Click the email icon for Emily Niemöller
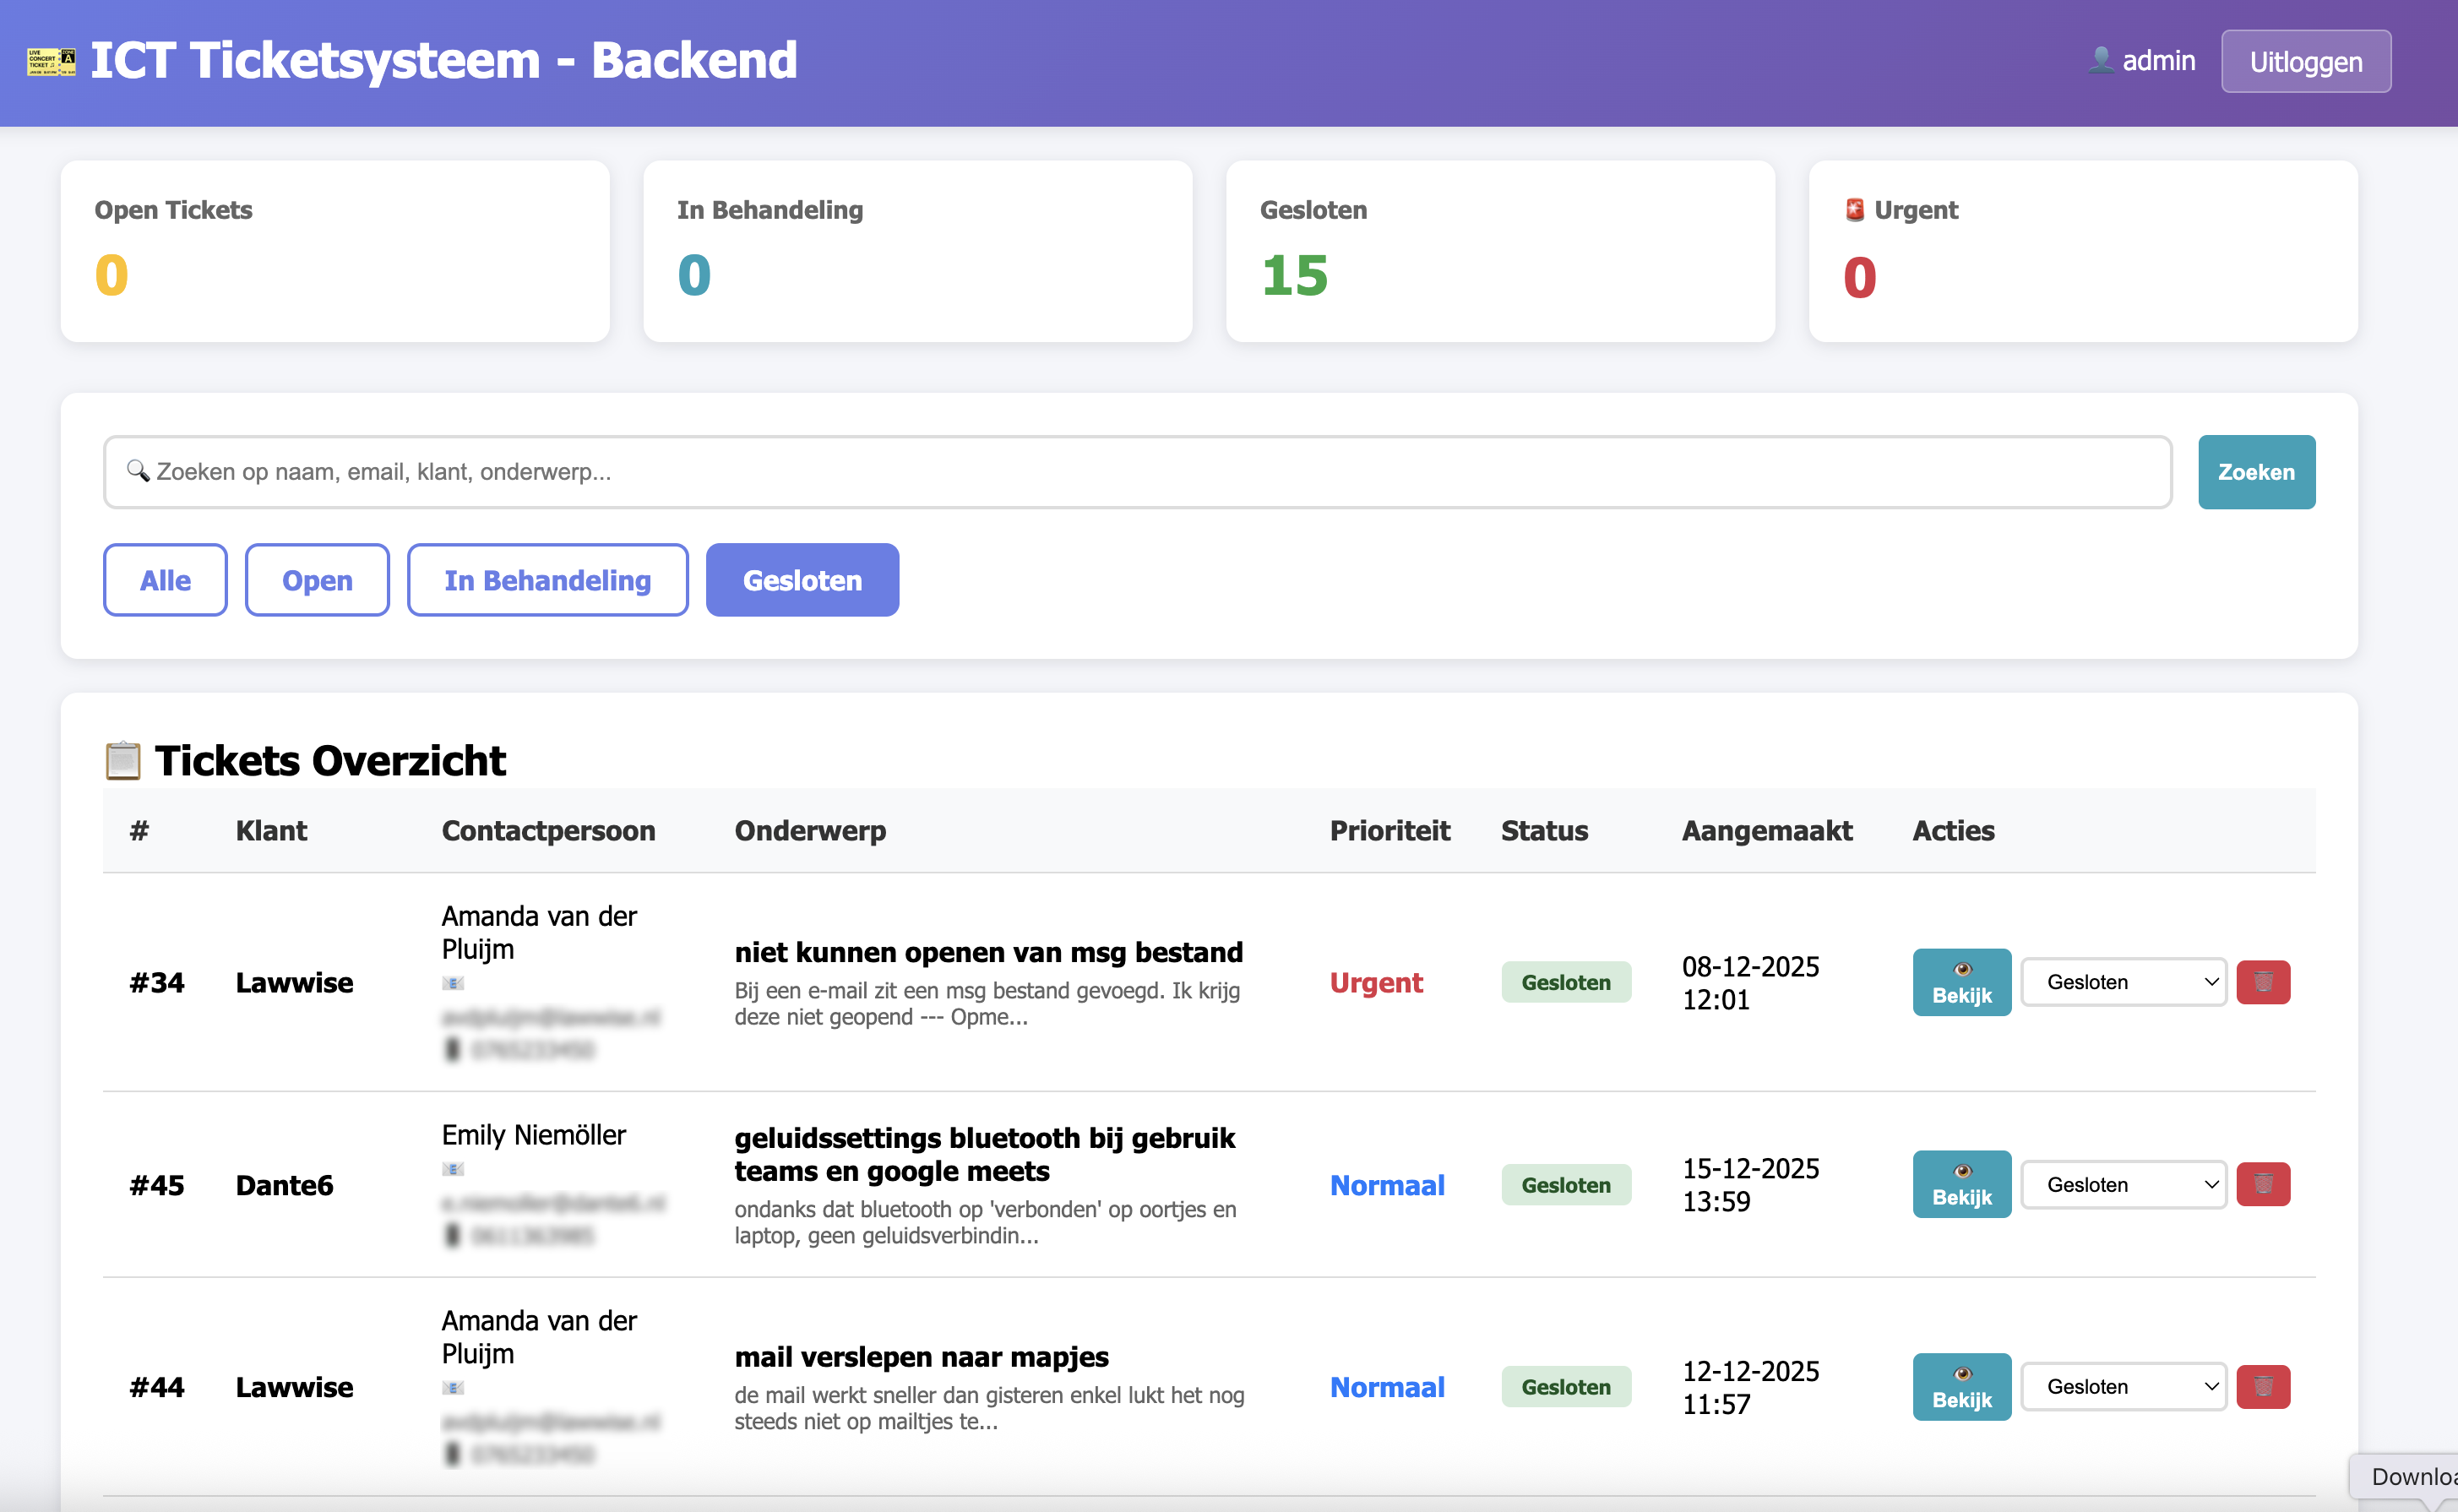2458x1512 pixels. click(x=453, y=1168)
